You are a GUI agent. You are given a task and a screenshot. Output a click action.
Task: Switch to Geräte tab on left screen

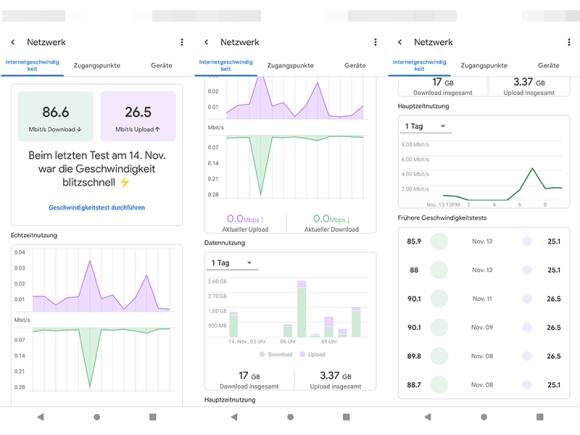(162, 65)
